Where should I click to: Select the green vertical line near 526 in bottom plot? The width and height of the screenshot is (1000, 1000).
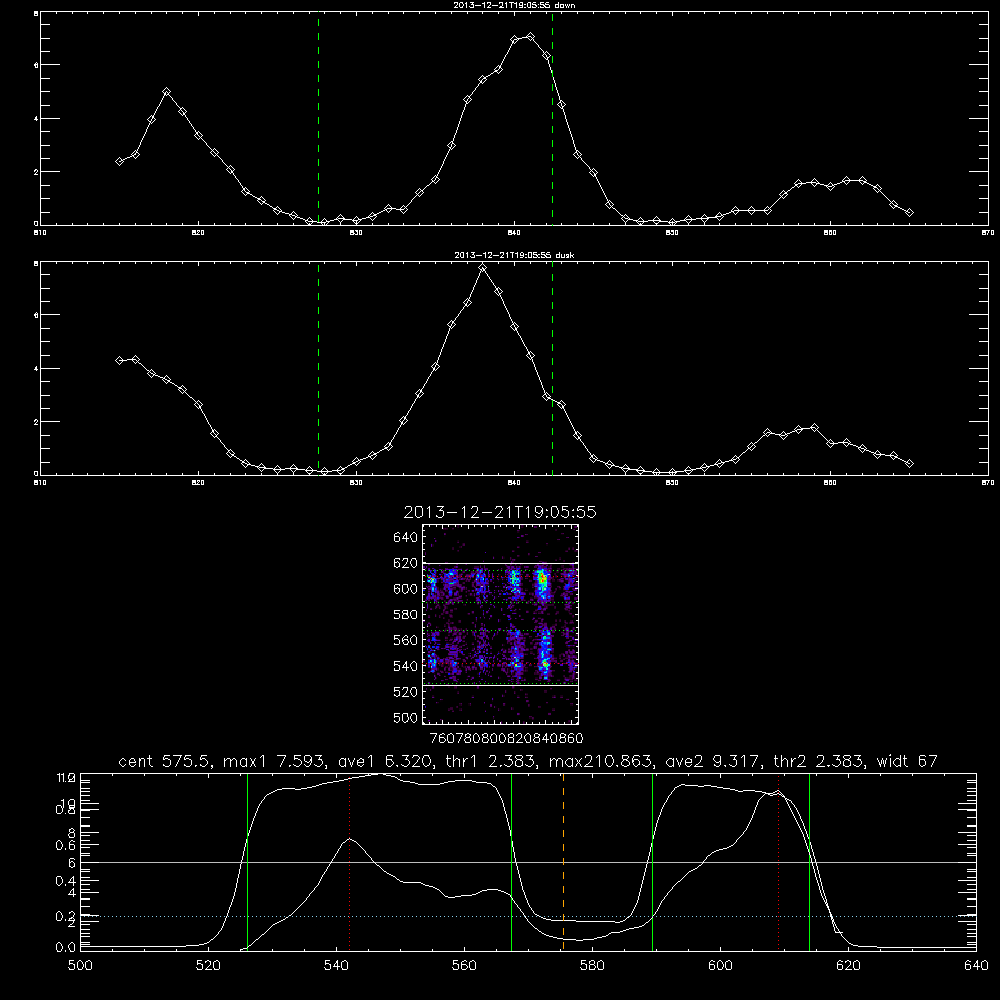click(247, 861)
